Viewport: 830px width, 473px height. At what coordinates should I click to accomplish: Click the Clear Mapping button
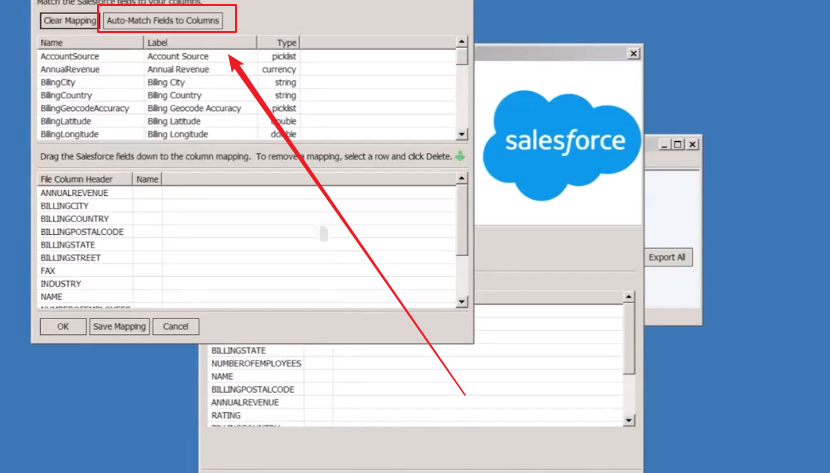(69, 21)
